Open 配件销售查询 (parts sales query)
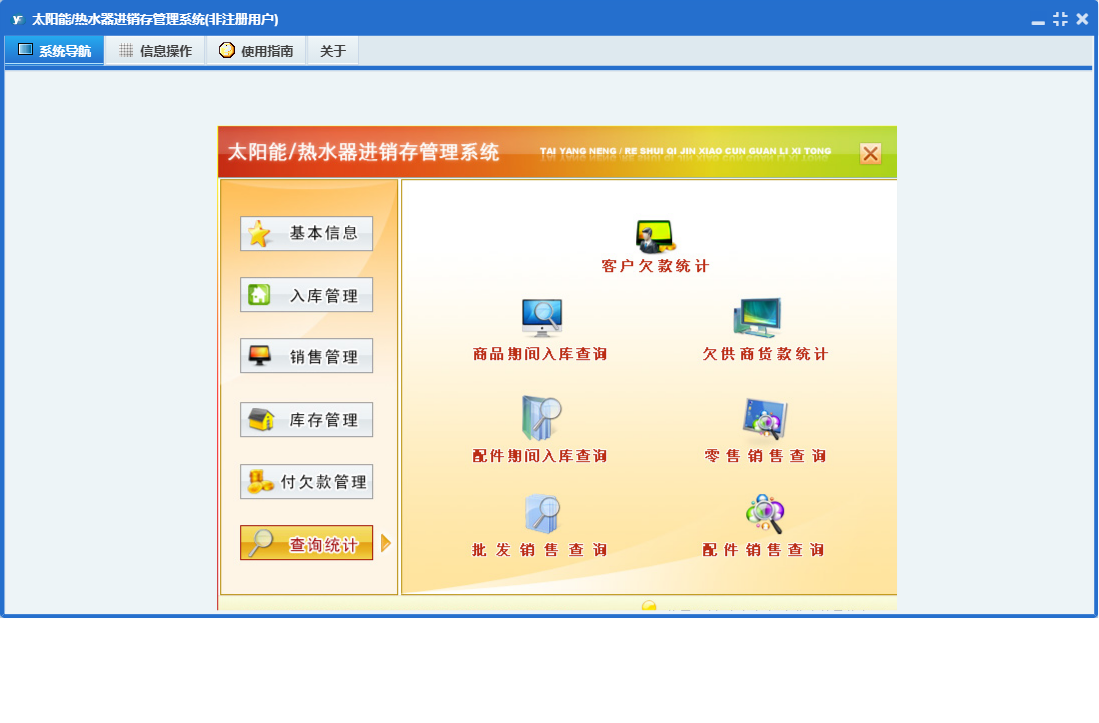 tap(762, 512)
